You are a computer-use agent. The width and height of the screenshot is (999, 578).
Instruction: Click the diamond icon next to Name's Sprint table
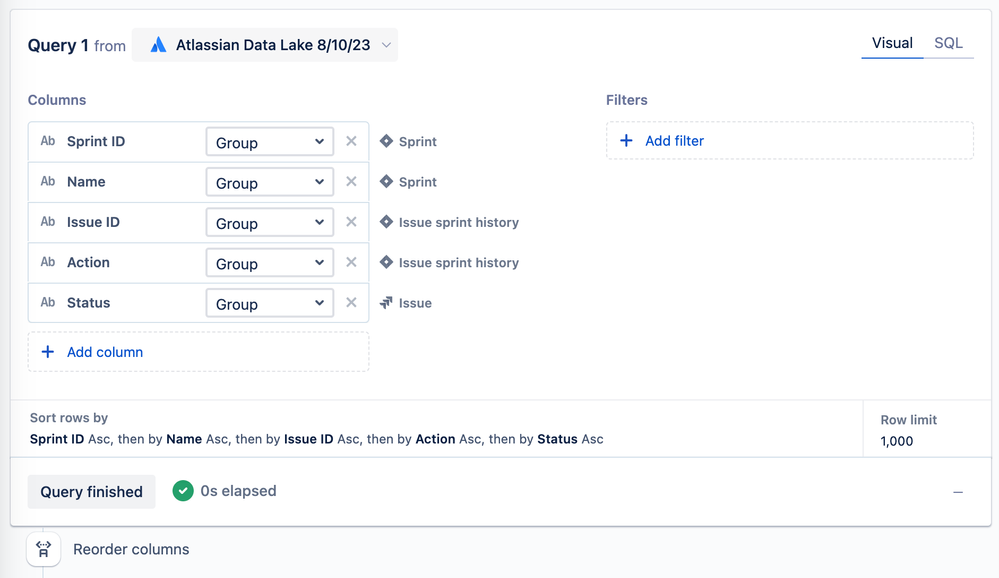coord(386,182)
